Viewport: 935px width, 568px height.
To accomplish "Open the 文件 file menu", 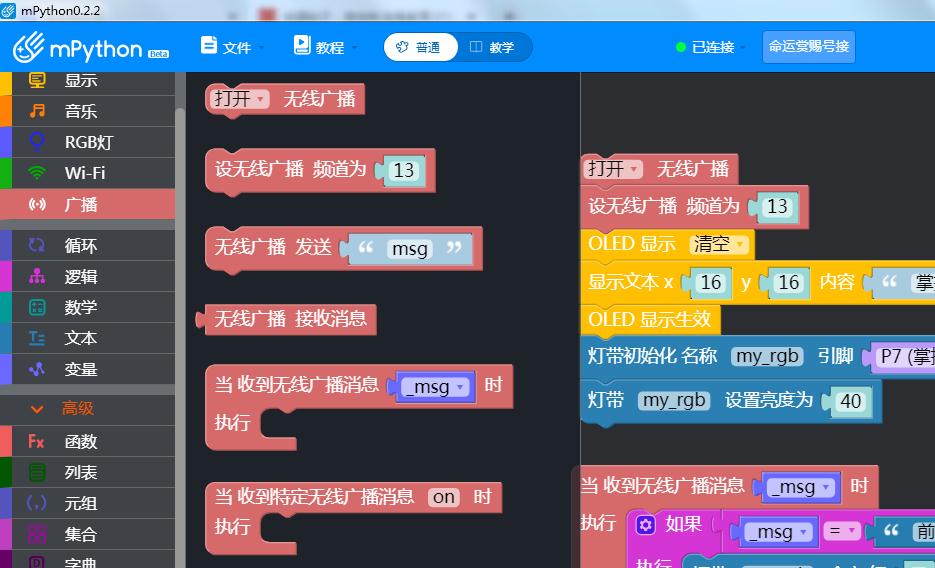I will coord(233,46).
